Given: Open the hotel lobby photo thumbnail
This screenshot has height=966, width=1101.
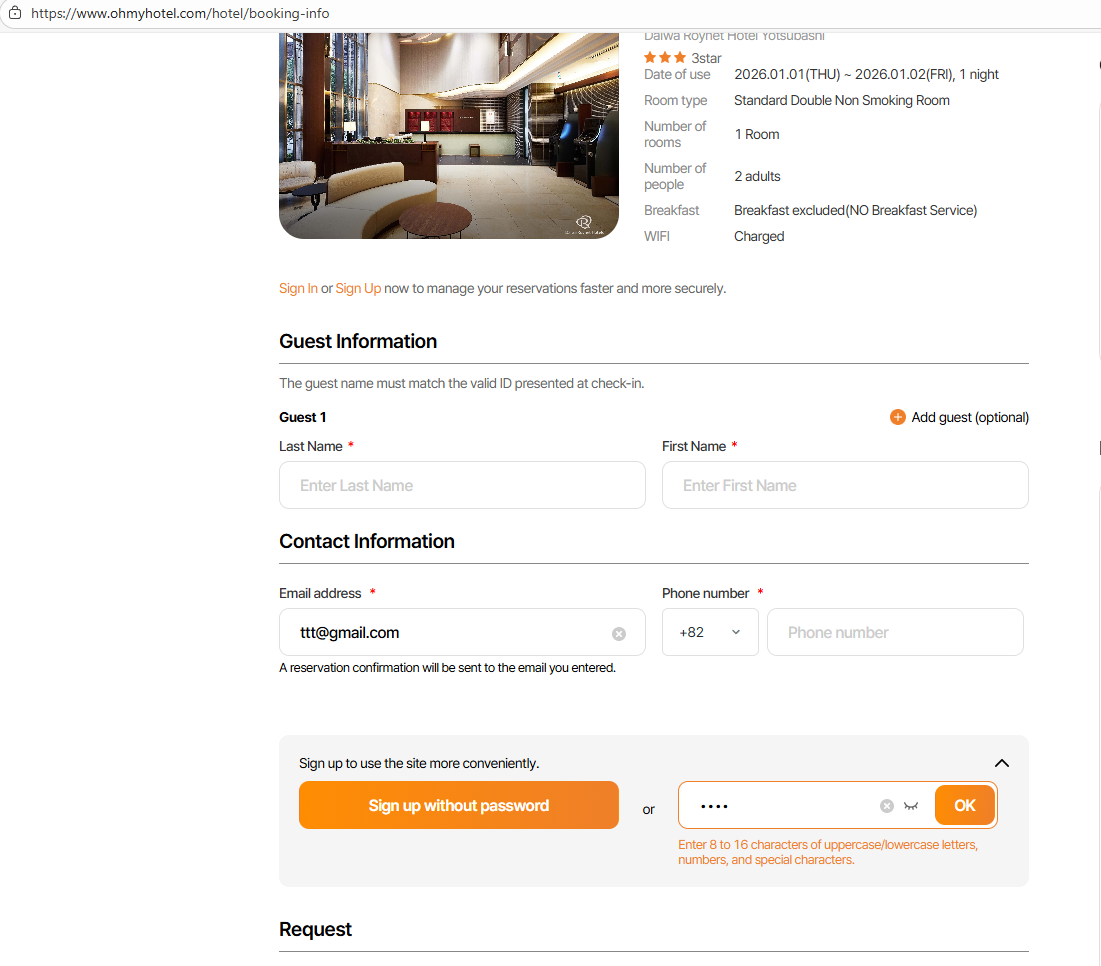Looking at the screenshot, I should [x=448, y=136].
